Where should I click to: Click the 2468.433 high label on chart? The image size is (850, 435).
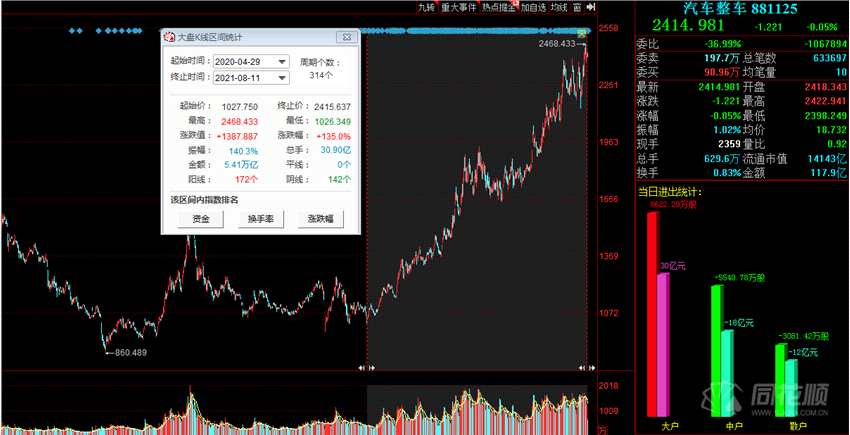coord(557,43)
